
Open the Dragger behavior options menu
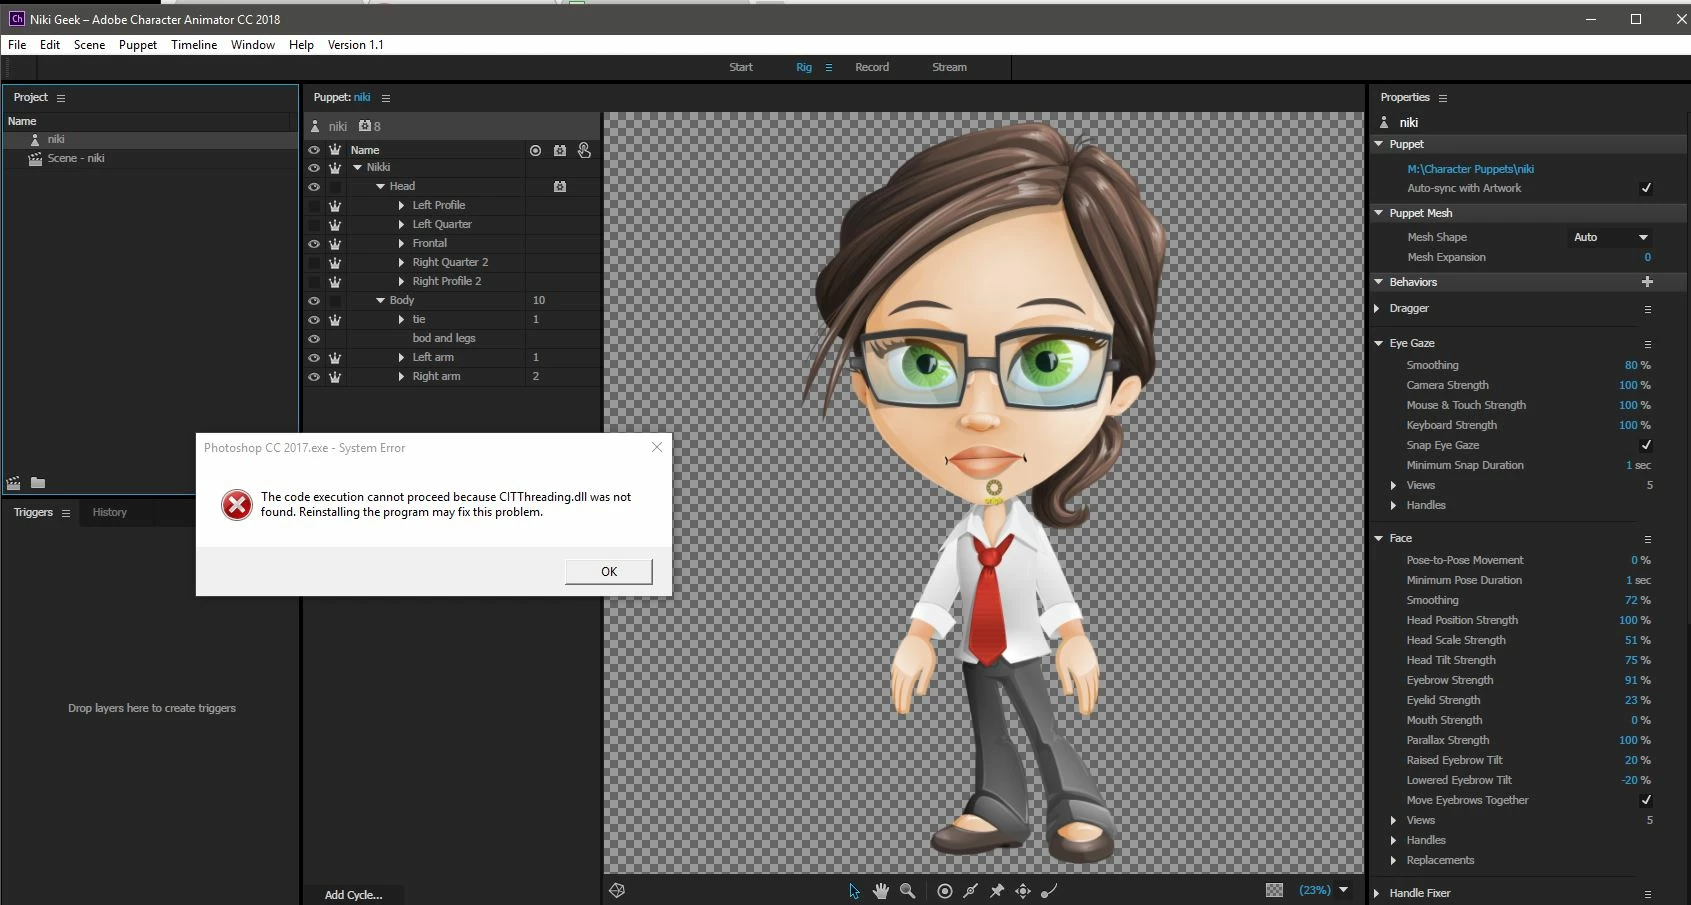(1648, 309)
